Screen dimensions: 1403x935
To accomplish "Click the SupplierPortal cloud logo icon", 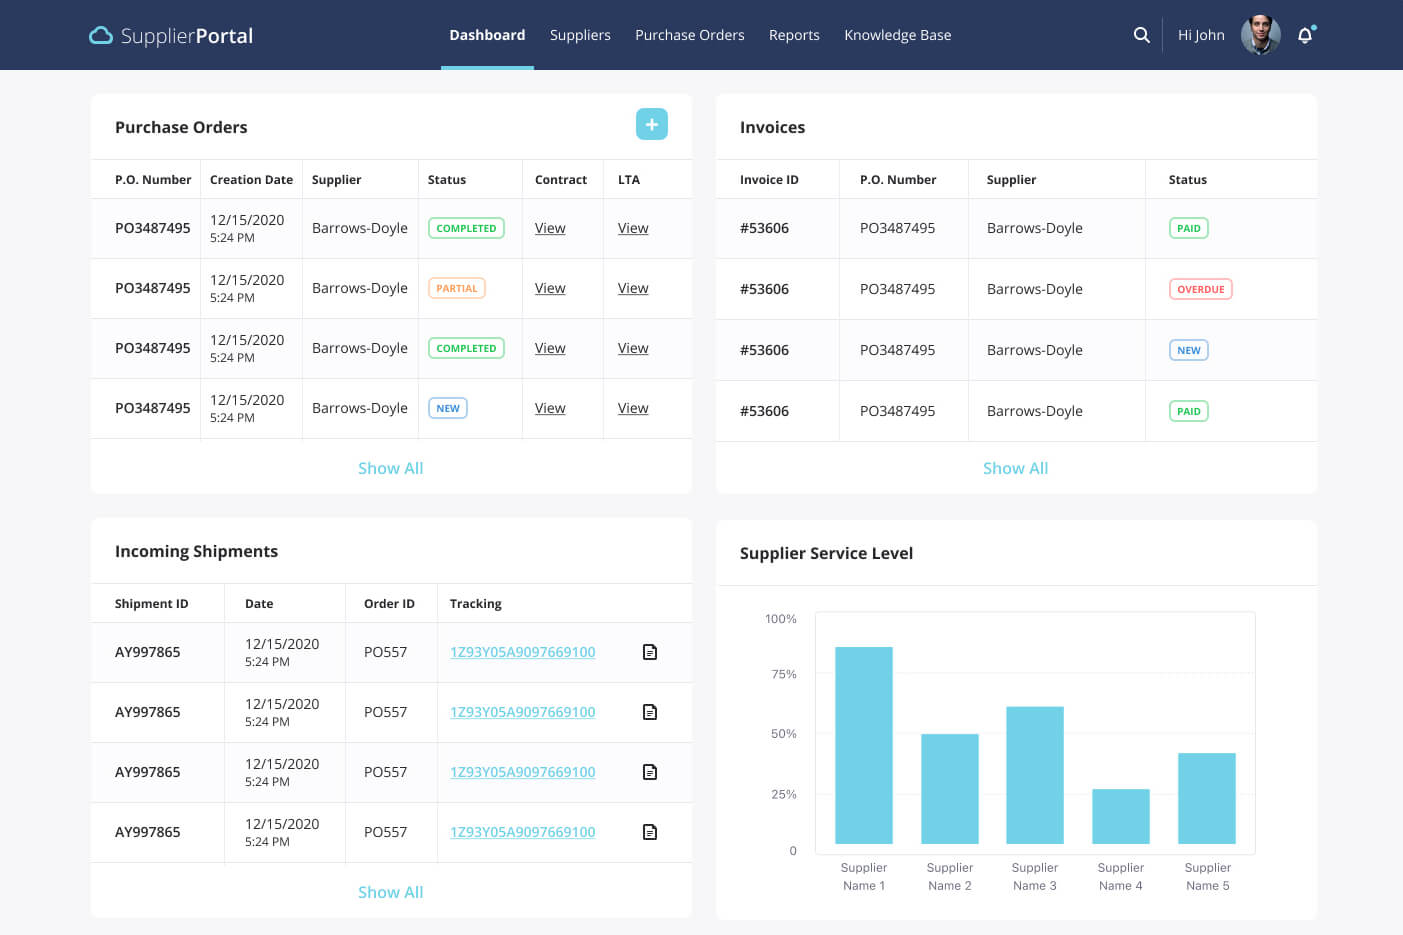I will (101, 36).
